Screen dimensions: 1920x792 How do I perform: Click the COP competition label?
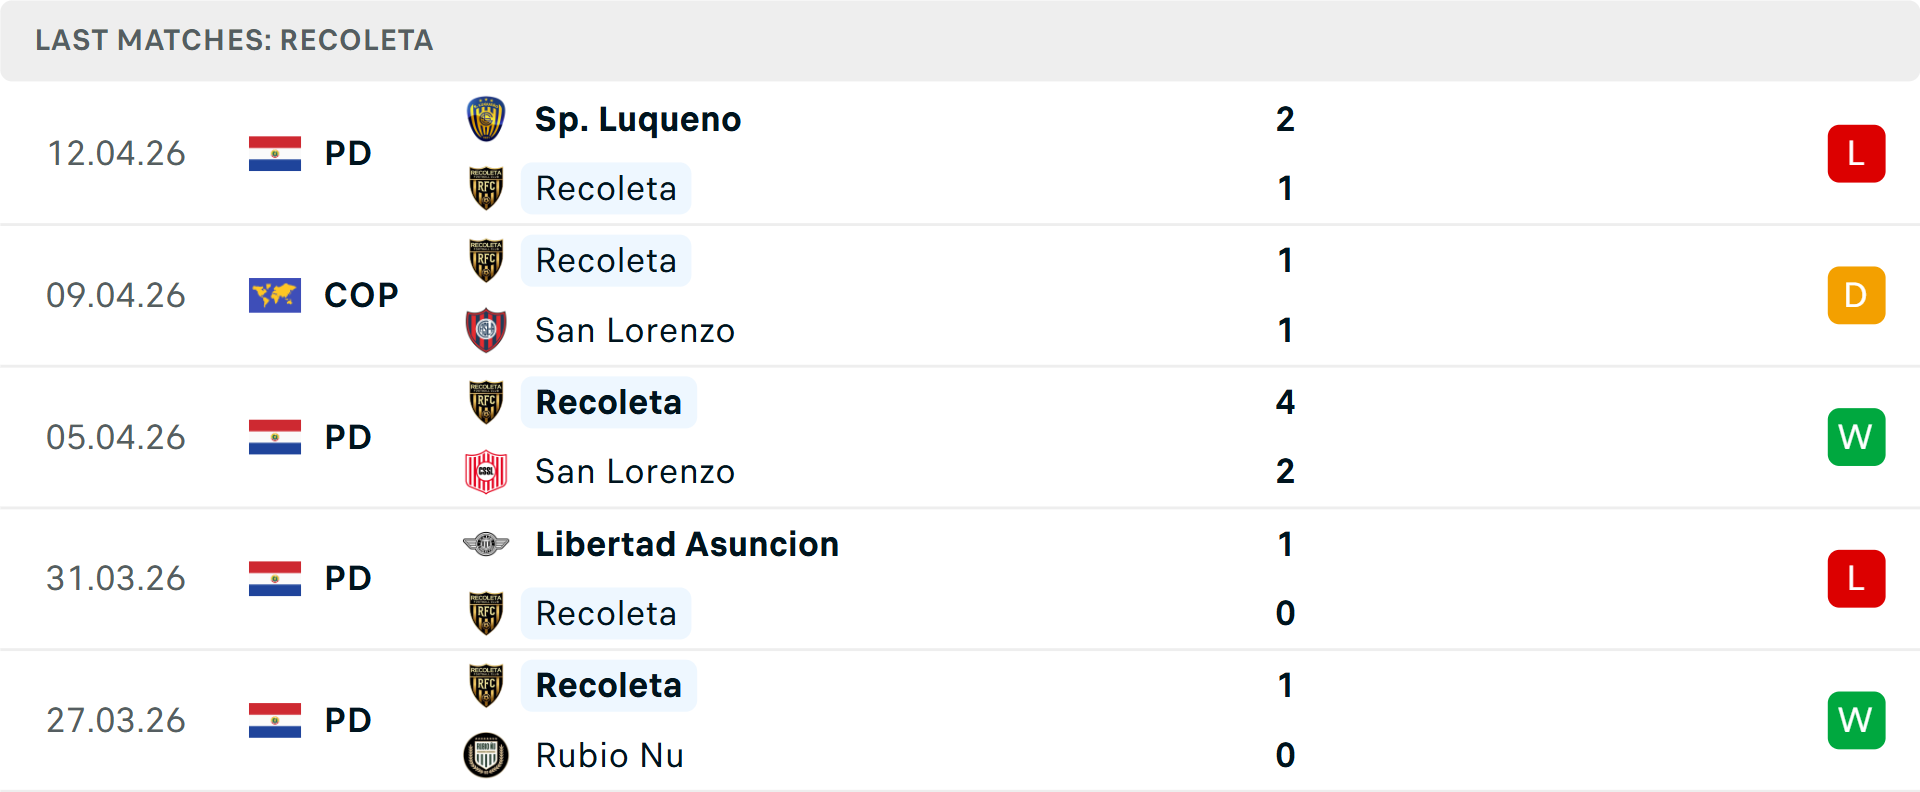pos(361,295)
